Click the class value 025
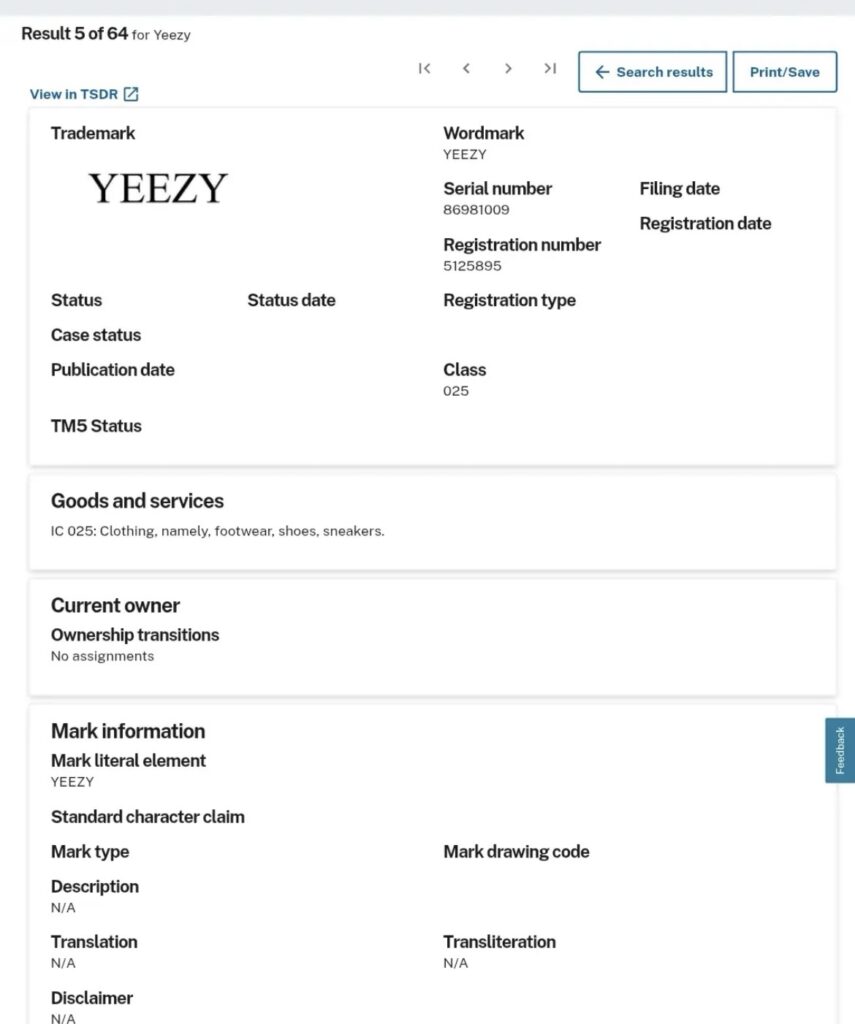Screen dimensions: 855x1024 click(456, 391)
